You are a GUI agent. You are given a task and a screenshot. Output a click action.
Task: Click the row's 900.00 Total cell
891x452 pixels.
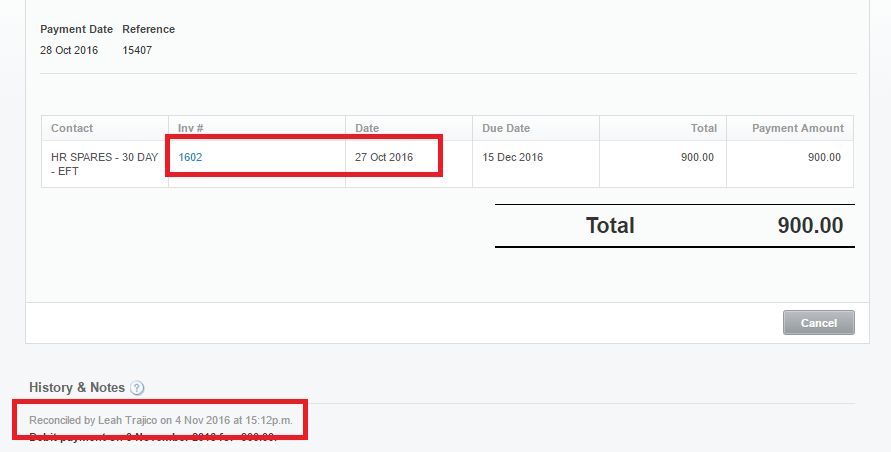pos(697,157)
